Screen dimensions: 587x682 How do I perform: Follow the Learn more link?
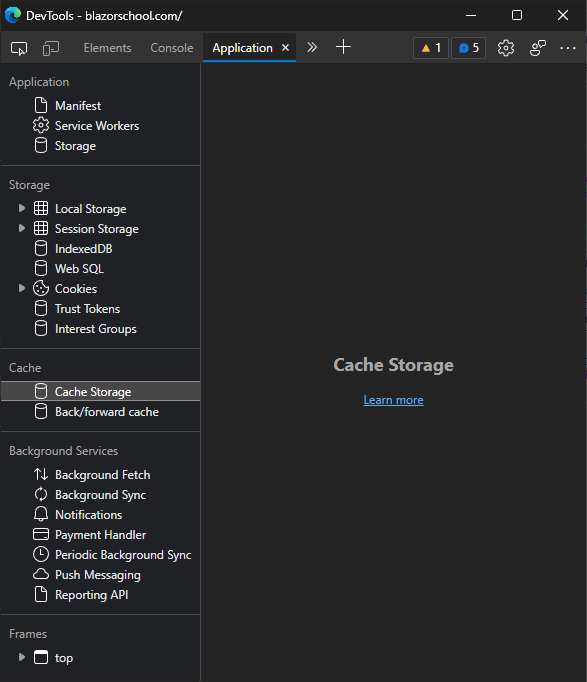pos(393,400)
